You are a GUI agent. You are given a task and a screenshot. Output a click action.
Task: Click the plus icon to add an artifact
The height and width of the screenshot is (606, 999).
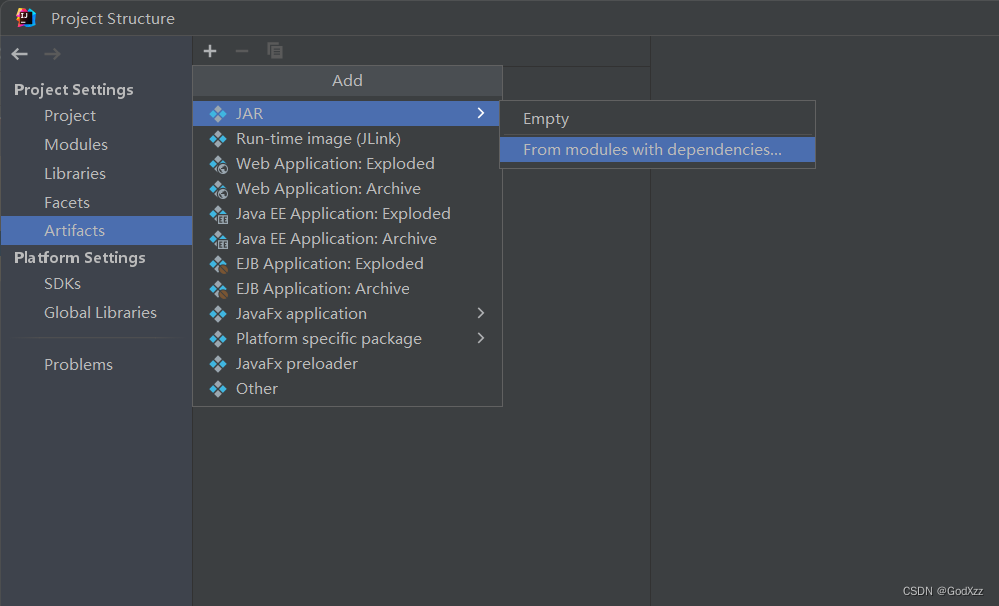(x=210, y=51)
